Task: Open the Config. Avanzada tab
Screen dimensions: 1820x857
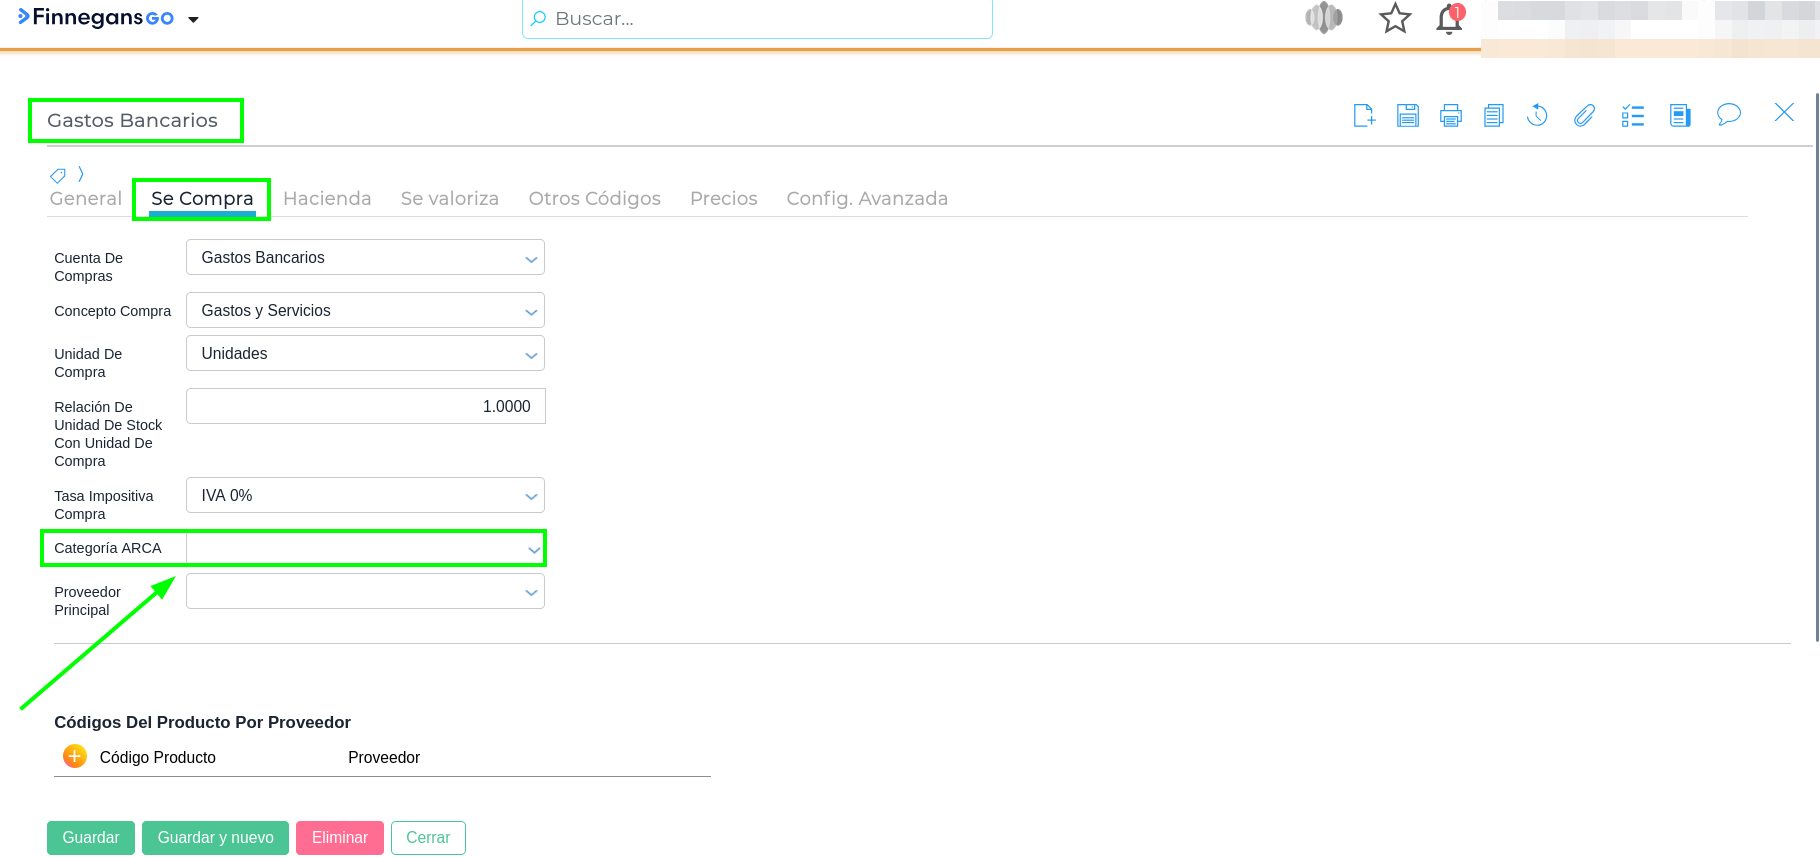Action: [x=866, y=199]
